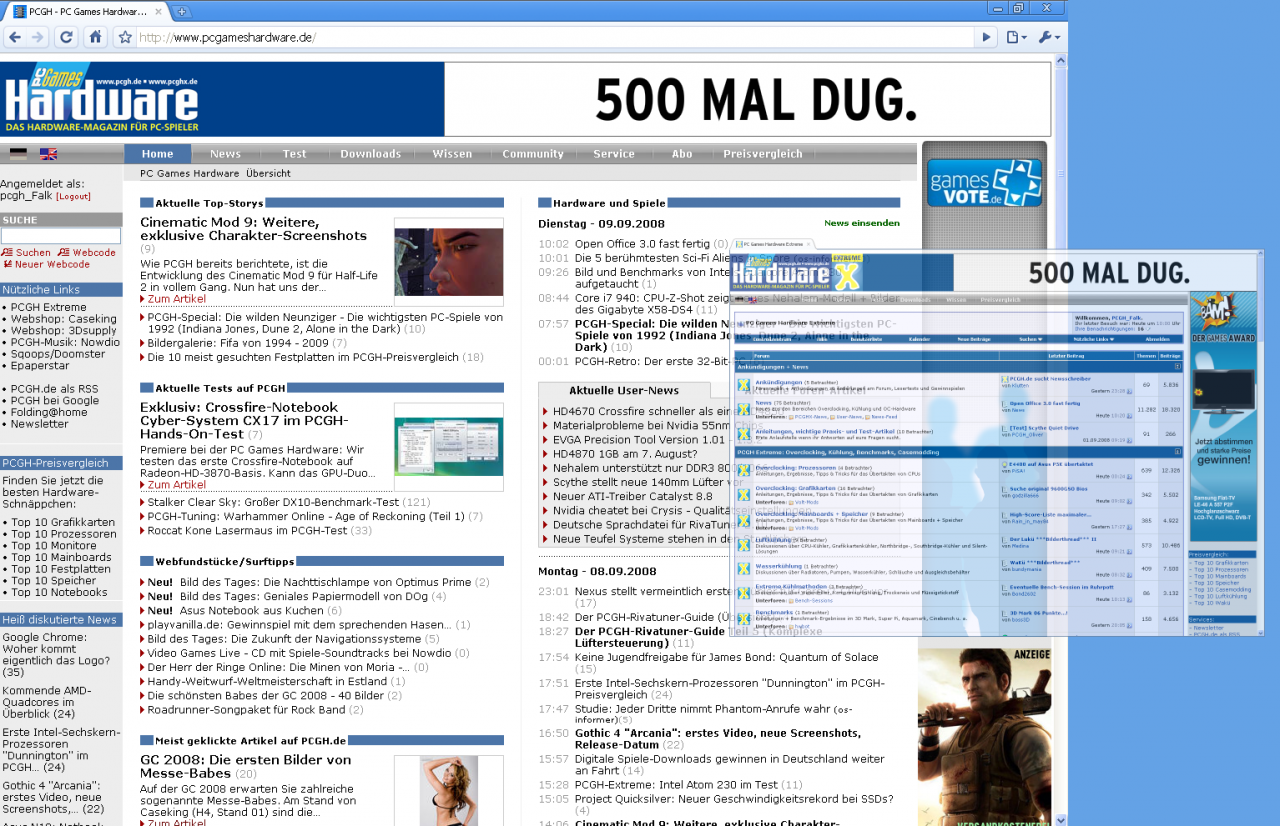Reload the page with the refresh icon
1280x826 pixels.
(x=66, y=37)
